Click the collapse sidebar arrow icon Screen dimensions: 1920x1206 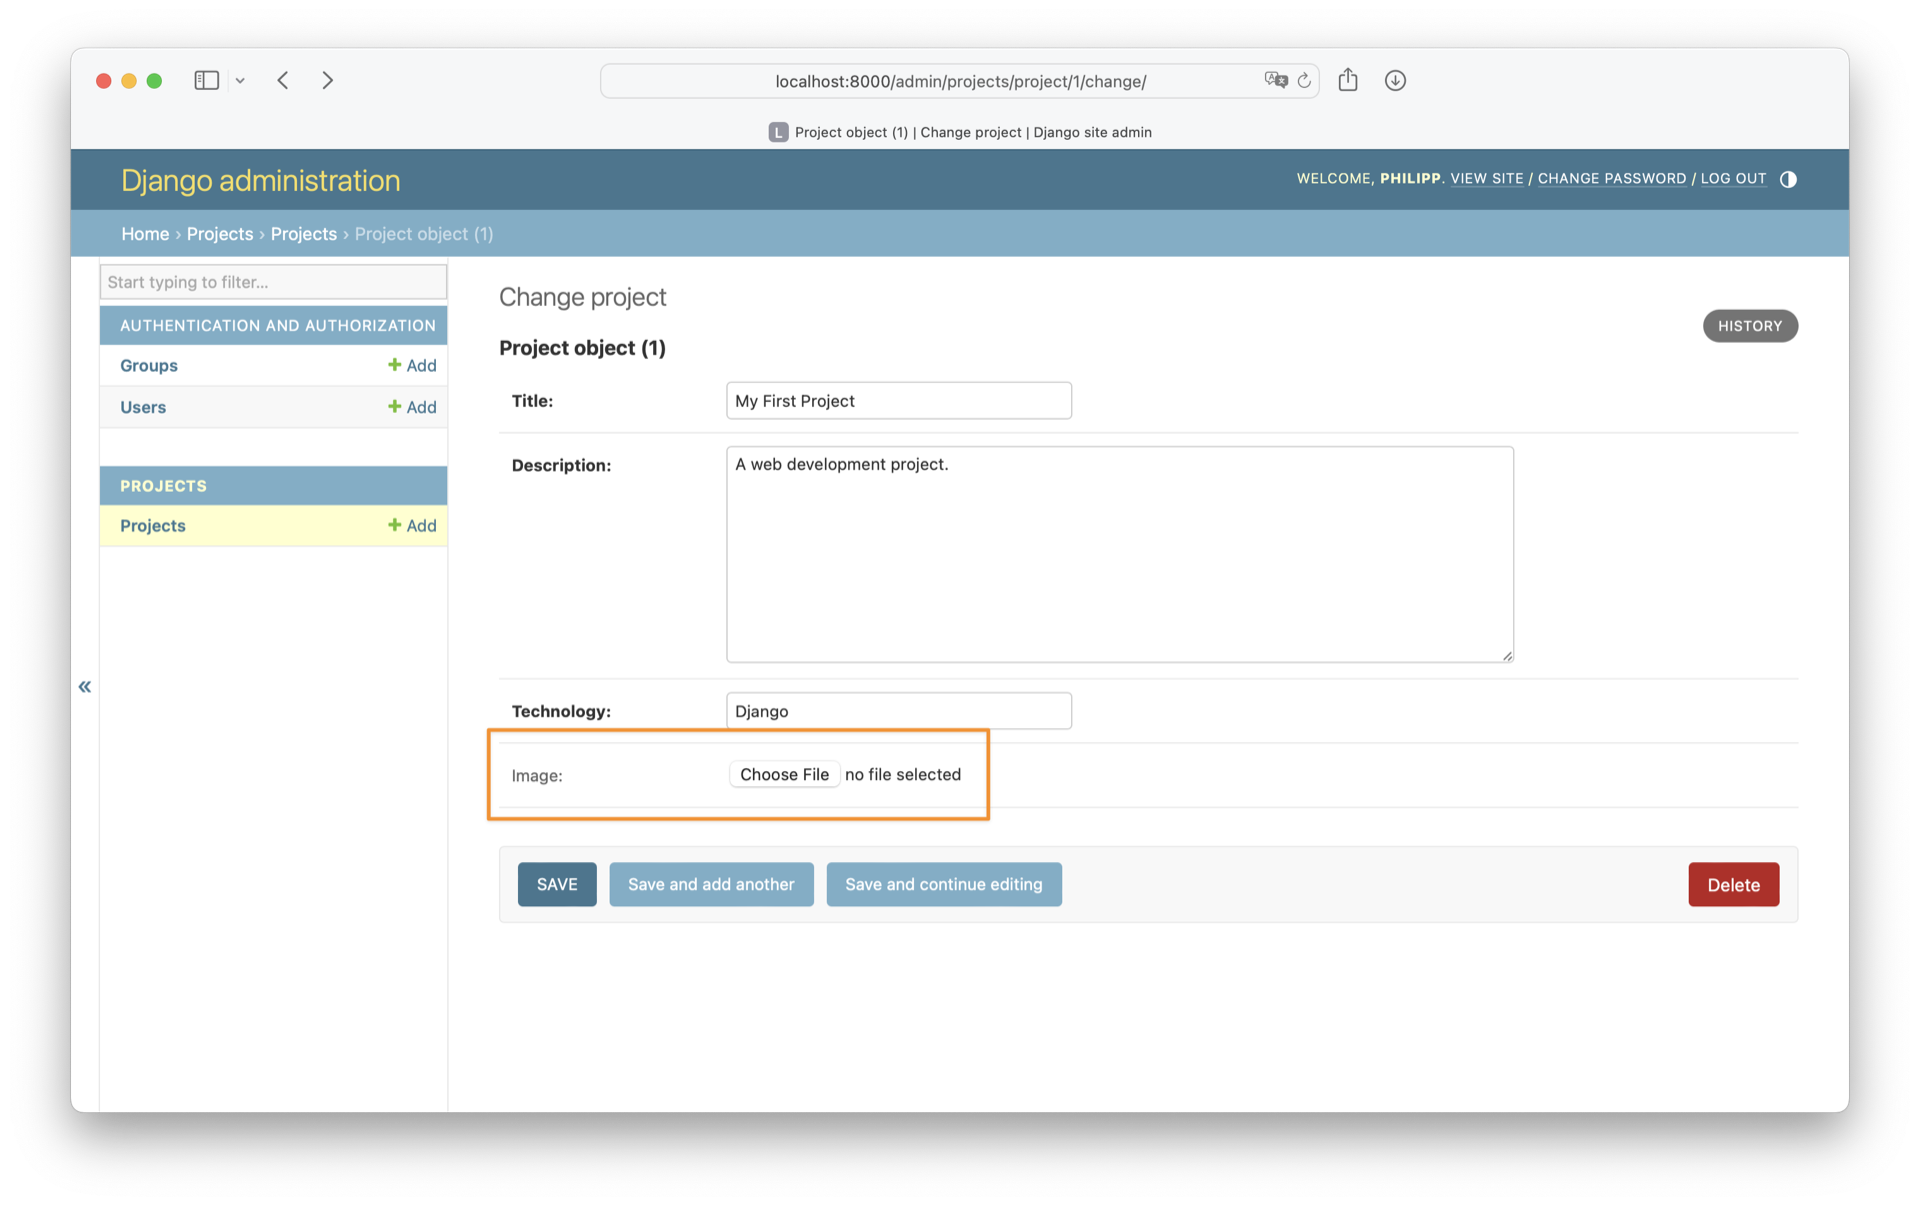pos(86,684)
